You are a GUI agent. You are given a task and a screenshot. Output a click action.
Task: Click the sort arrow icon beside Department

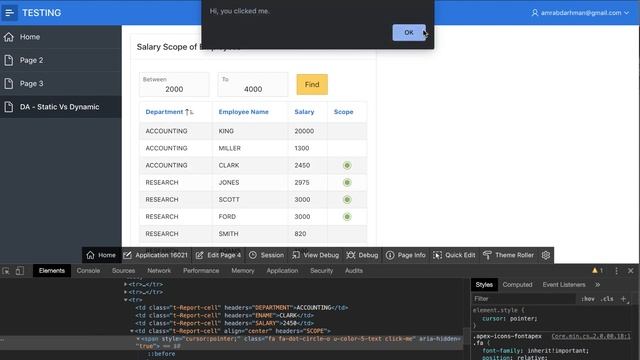coord(189,112)
